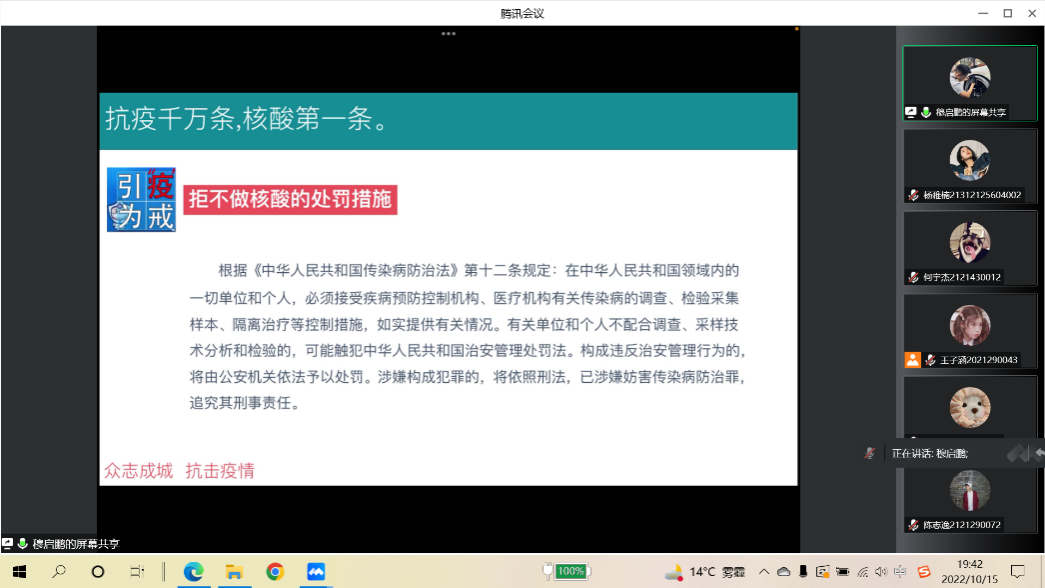The width and height of the screenshot is (1045, 588).
Task: Click the Tencent Meeting taskbar icon
Action: [316, 572]
